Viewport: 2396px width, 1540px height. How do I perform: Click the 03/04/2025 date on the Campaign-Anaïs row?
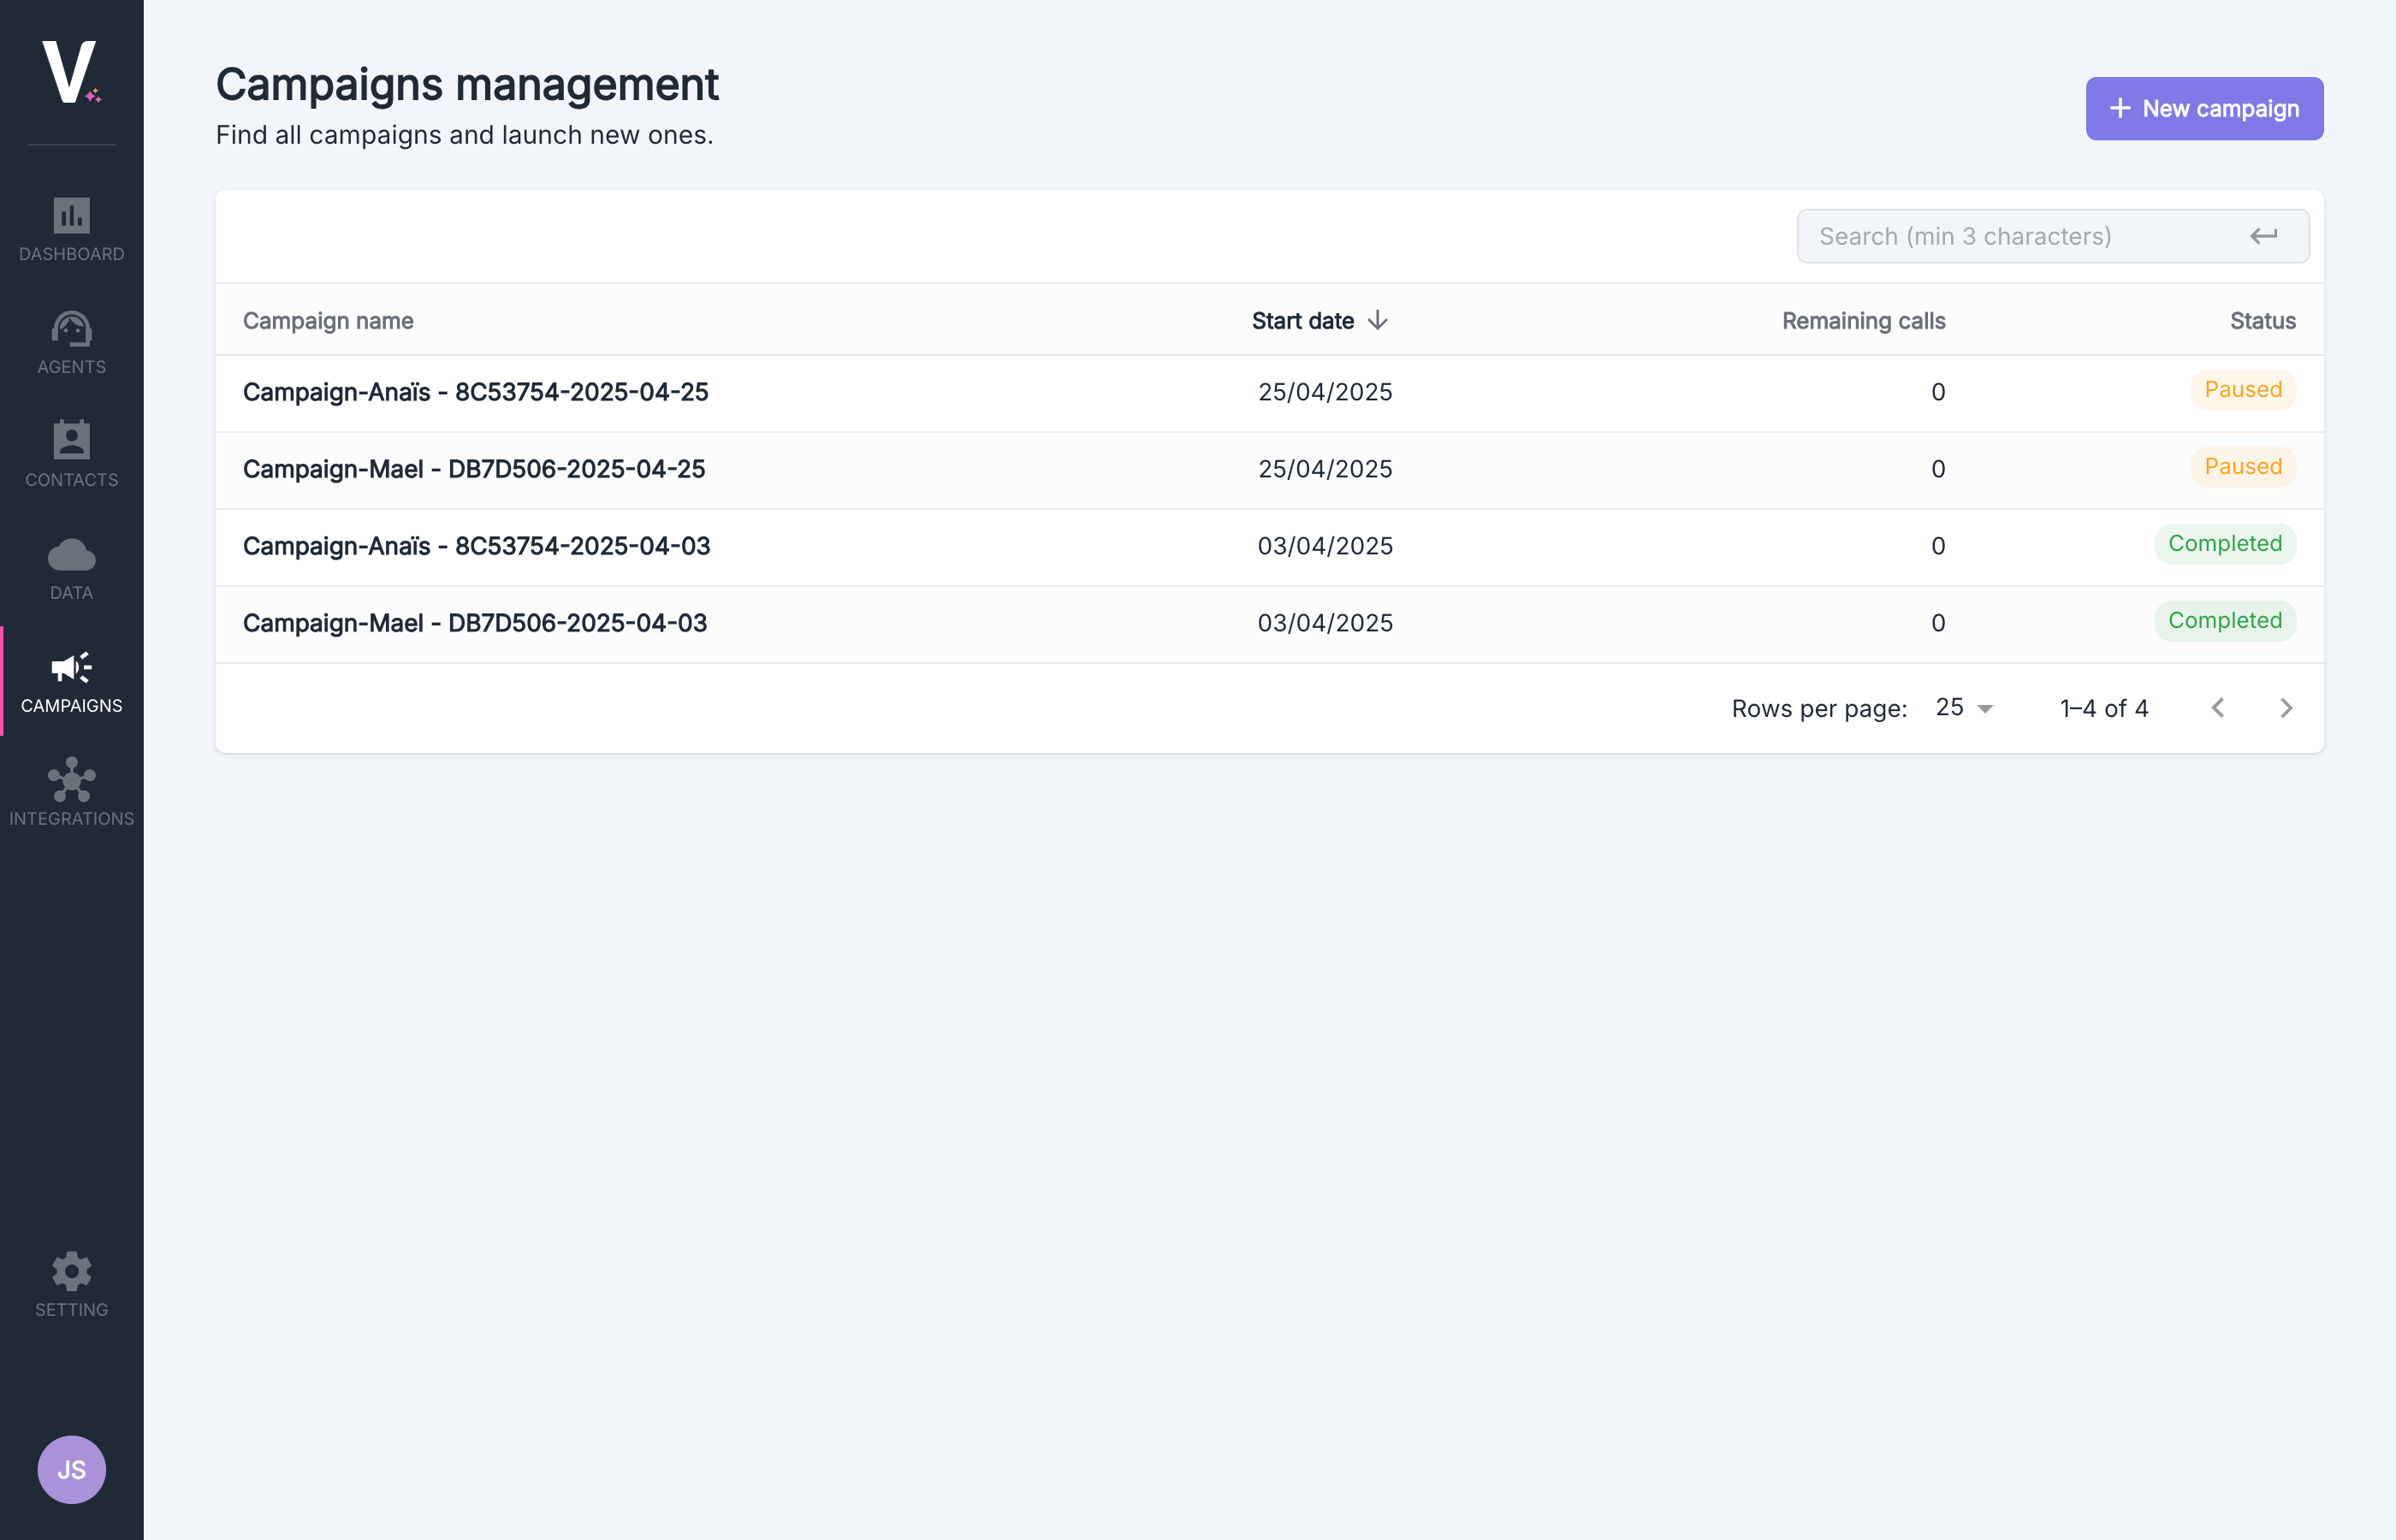pos(1324,546)
